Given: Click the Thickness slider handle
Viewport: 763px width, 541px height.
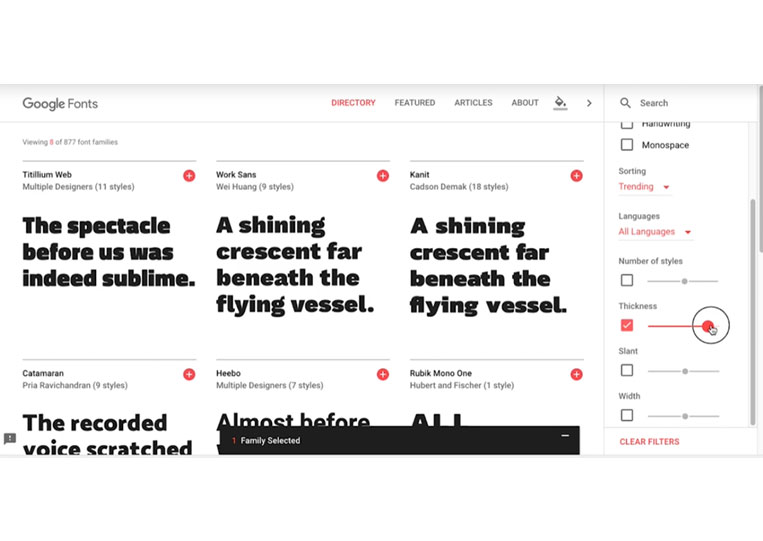Looking at the screenshot, I should coord(708,325).
